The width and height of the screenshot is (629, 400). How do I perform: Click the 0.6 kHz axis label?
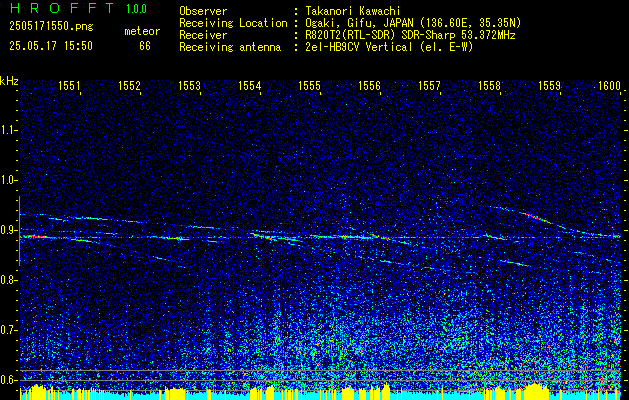pos(8,380)
